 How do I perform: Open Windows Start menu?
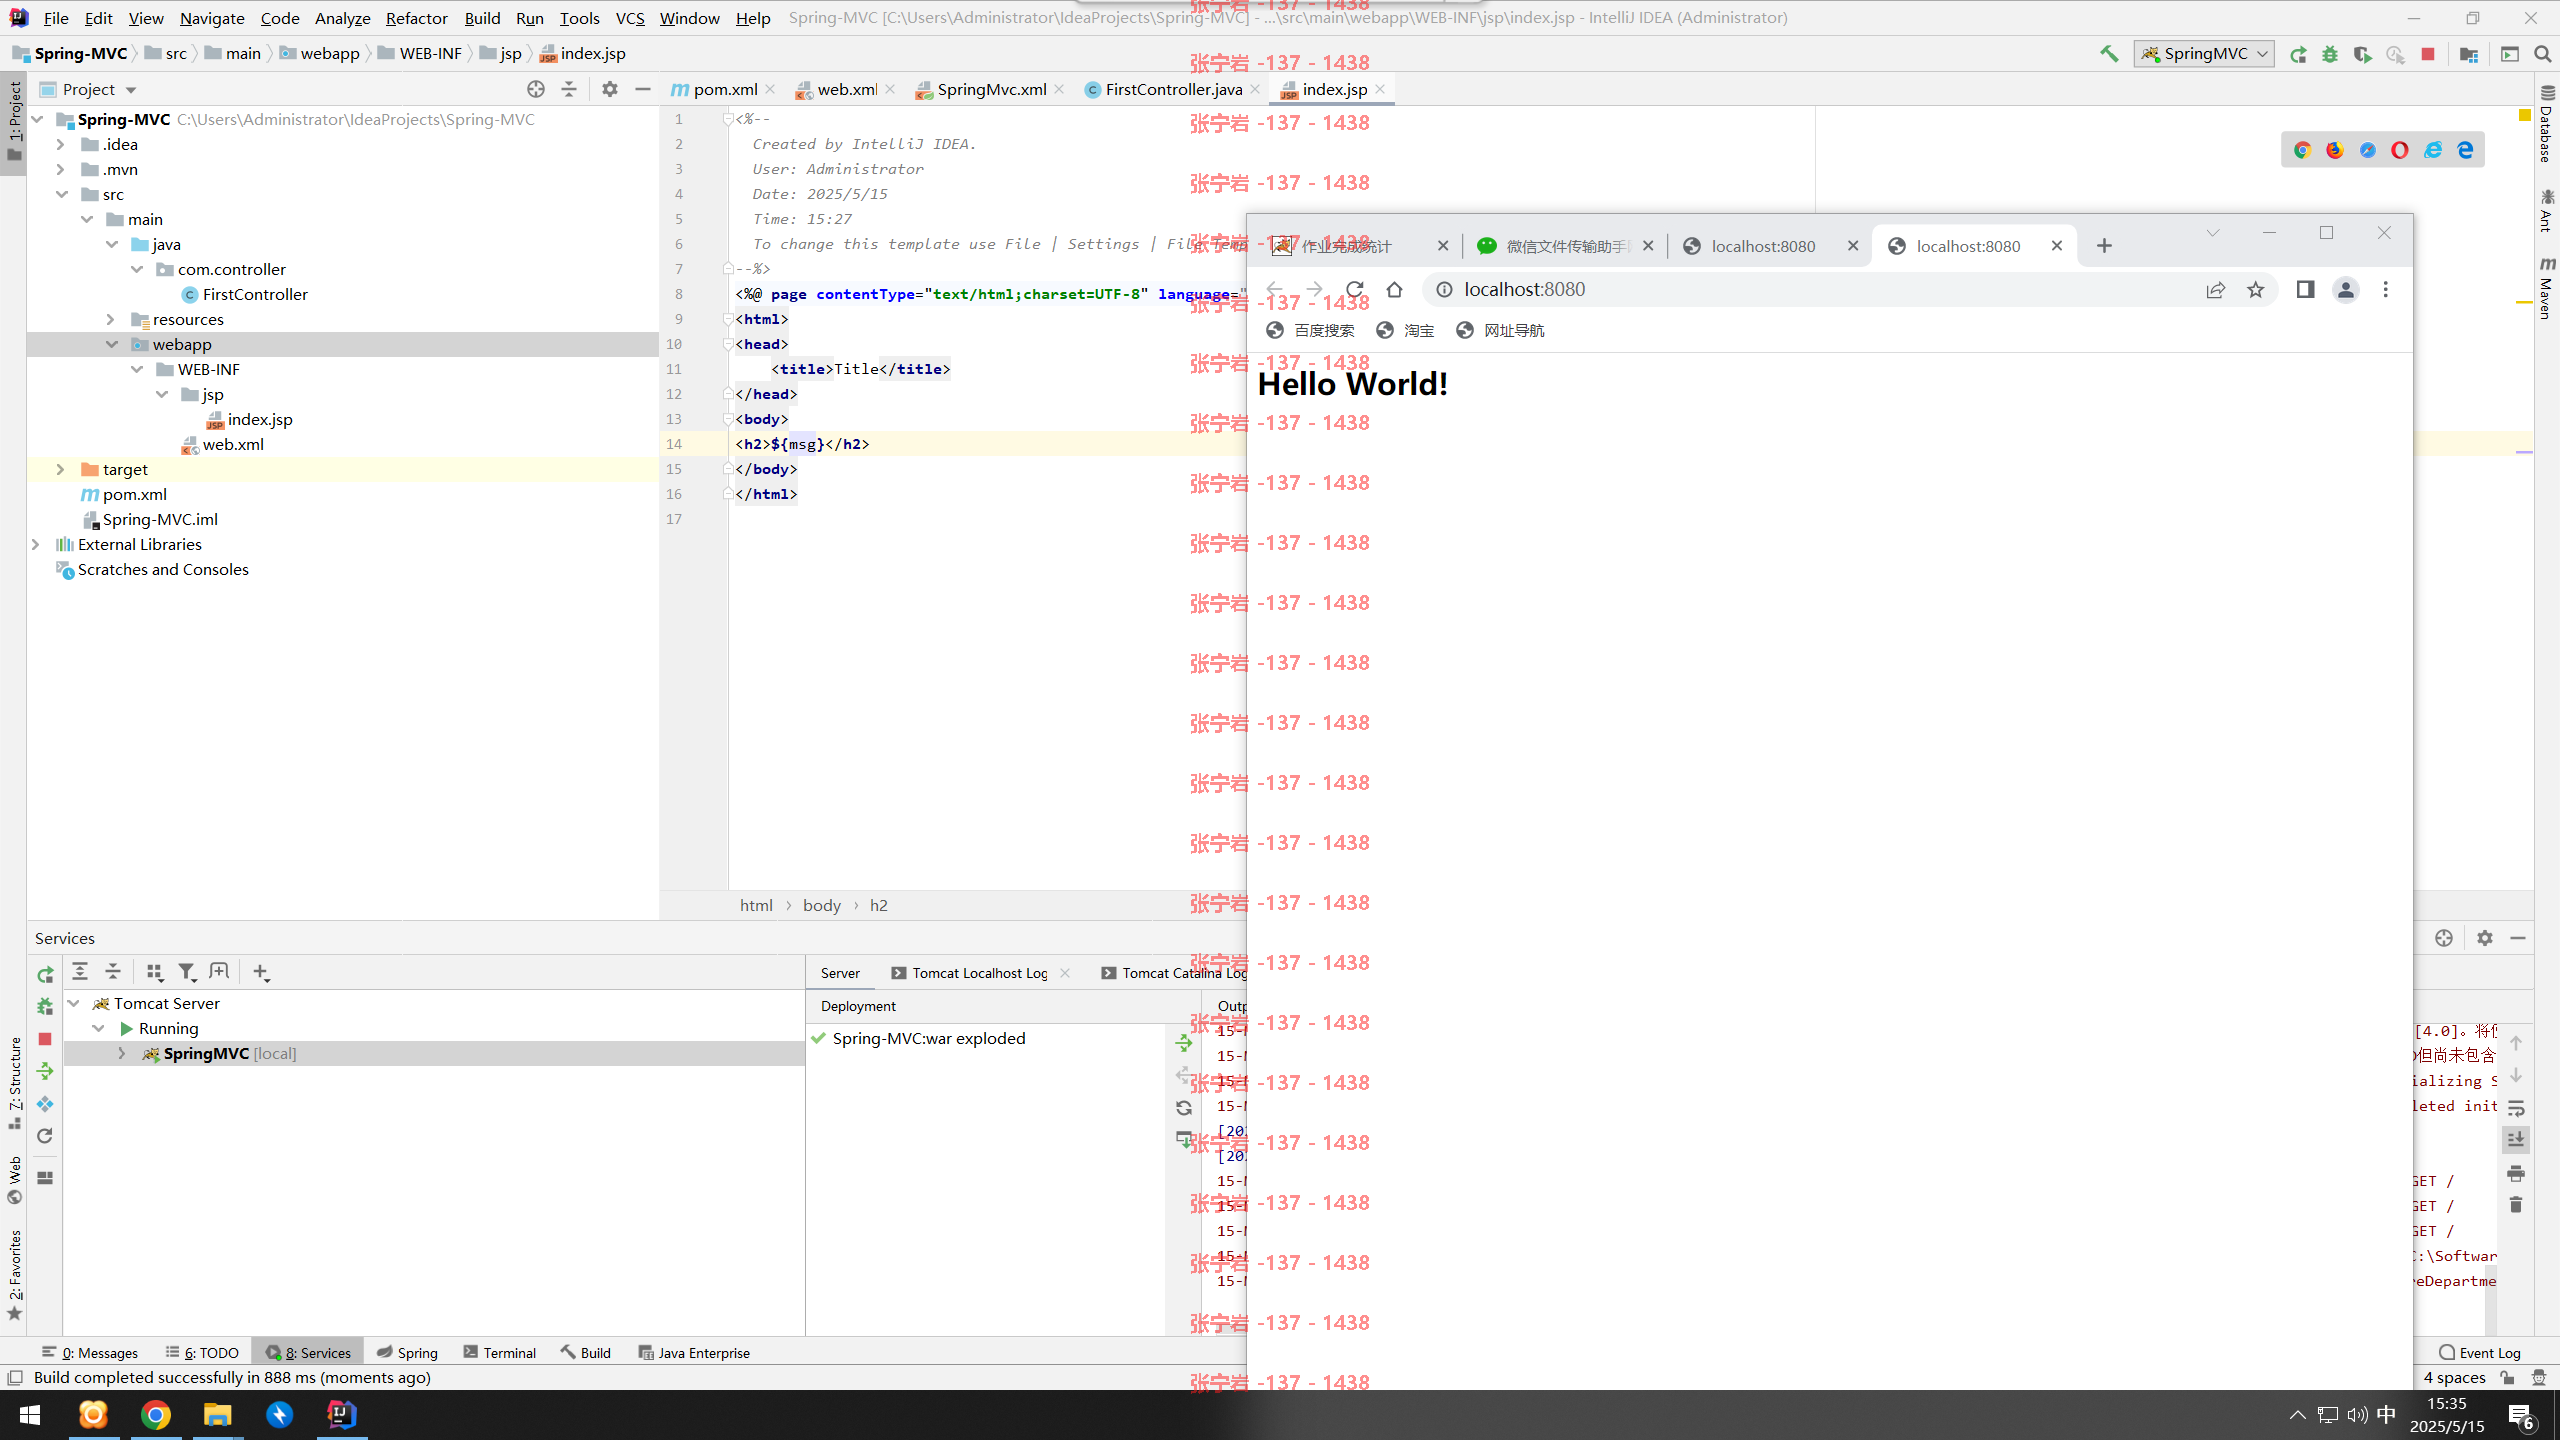30,1415
